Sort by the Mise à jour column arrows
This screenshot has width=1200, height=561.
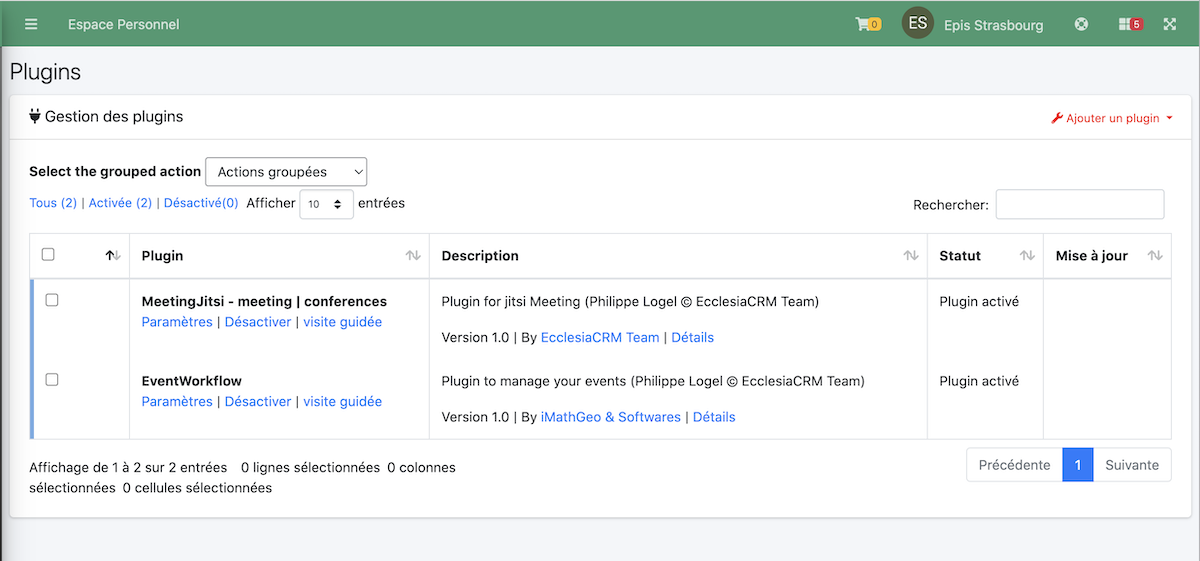point(1155,256)
